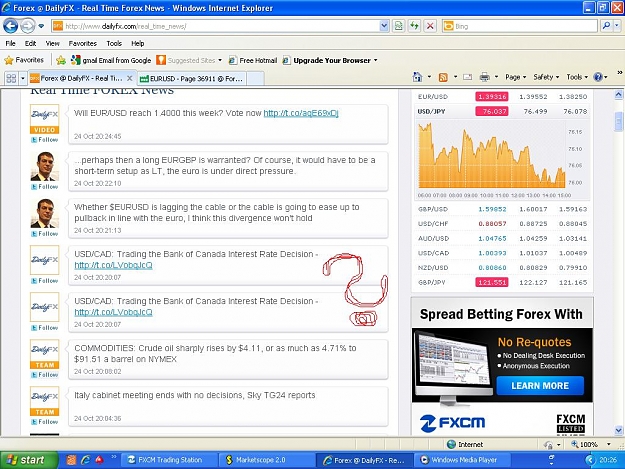Open the 100% zoom level control
Screen dimensions: 625x469
pyautogui.click(x=591, y=444)
